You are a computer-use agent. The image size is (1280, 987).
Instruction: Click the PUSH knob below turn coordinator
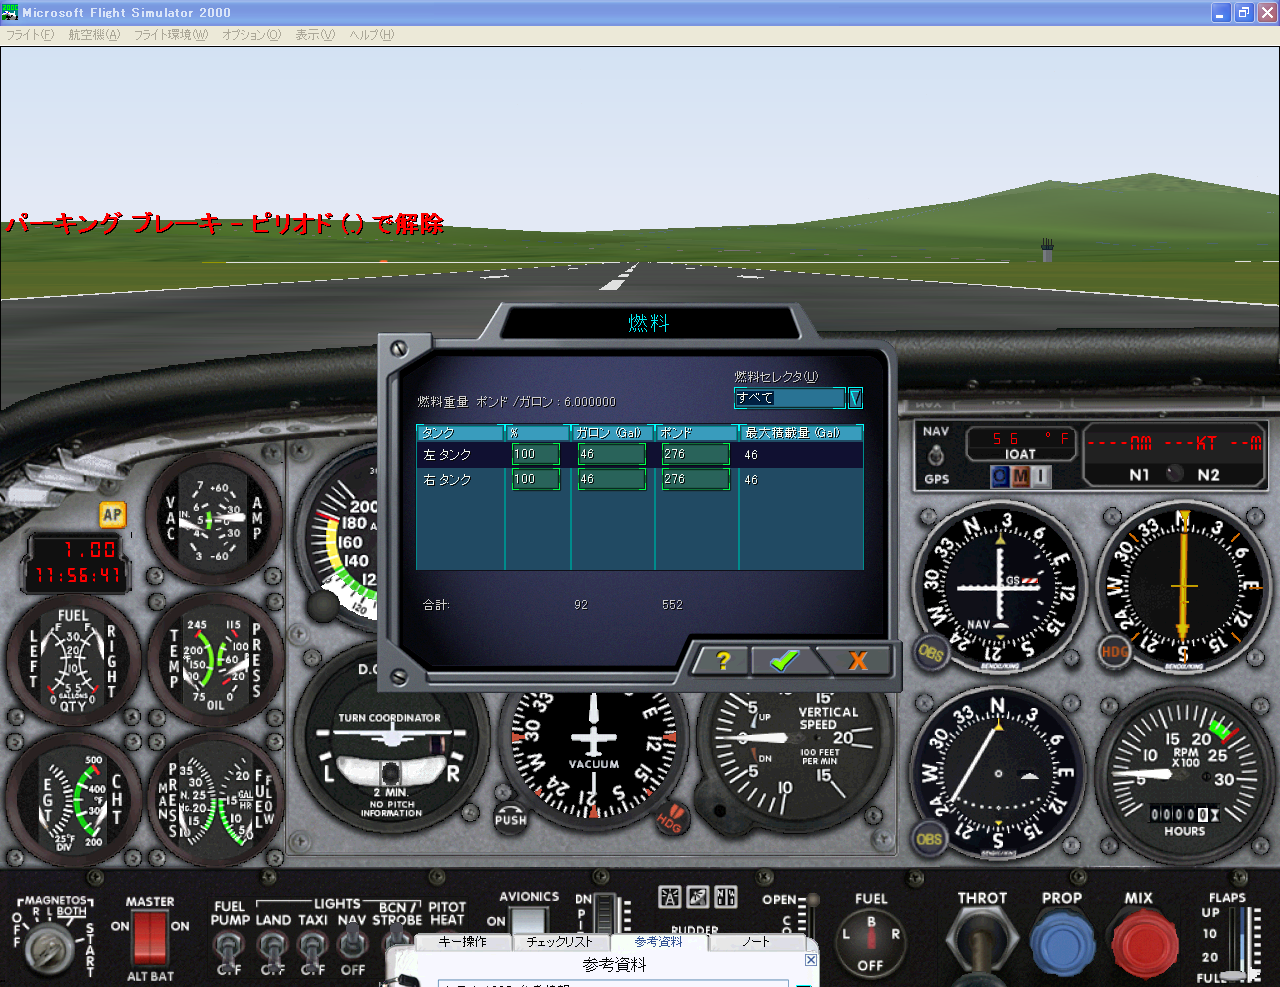510,819
